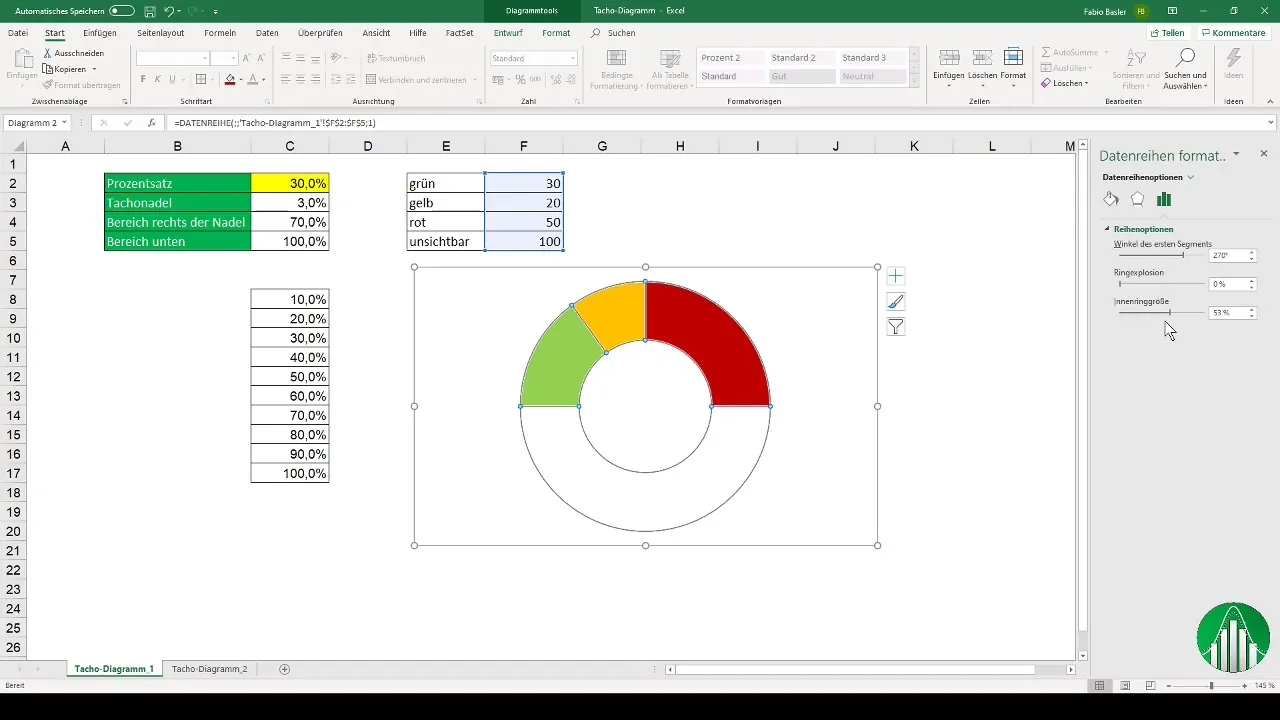
Task: Switch to Page Break Preview in status bar
Action: click(1151, 685)
